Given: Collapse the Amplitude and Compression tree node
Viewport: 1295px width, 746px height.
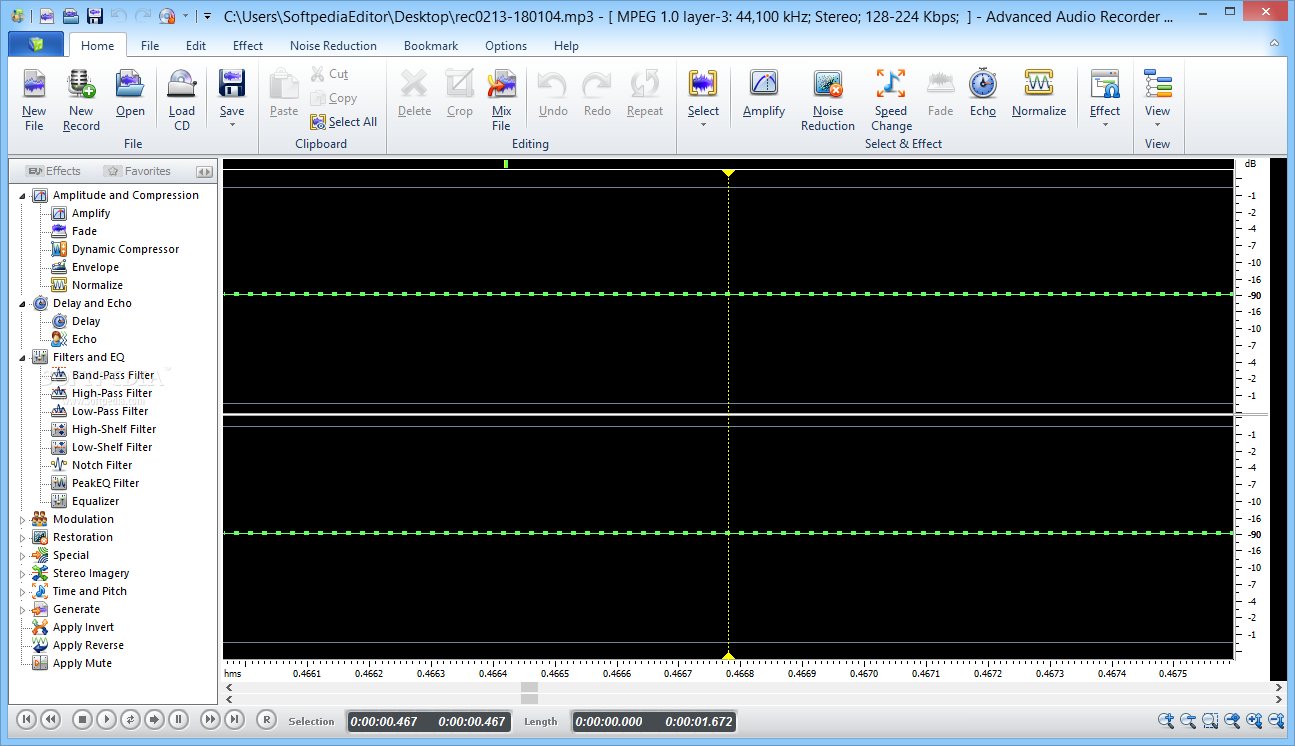Looking at the screenshot, I should click(x=22, y=196).
